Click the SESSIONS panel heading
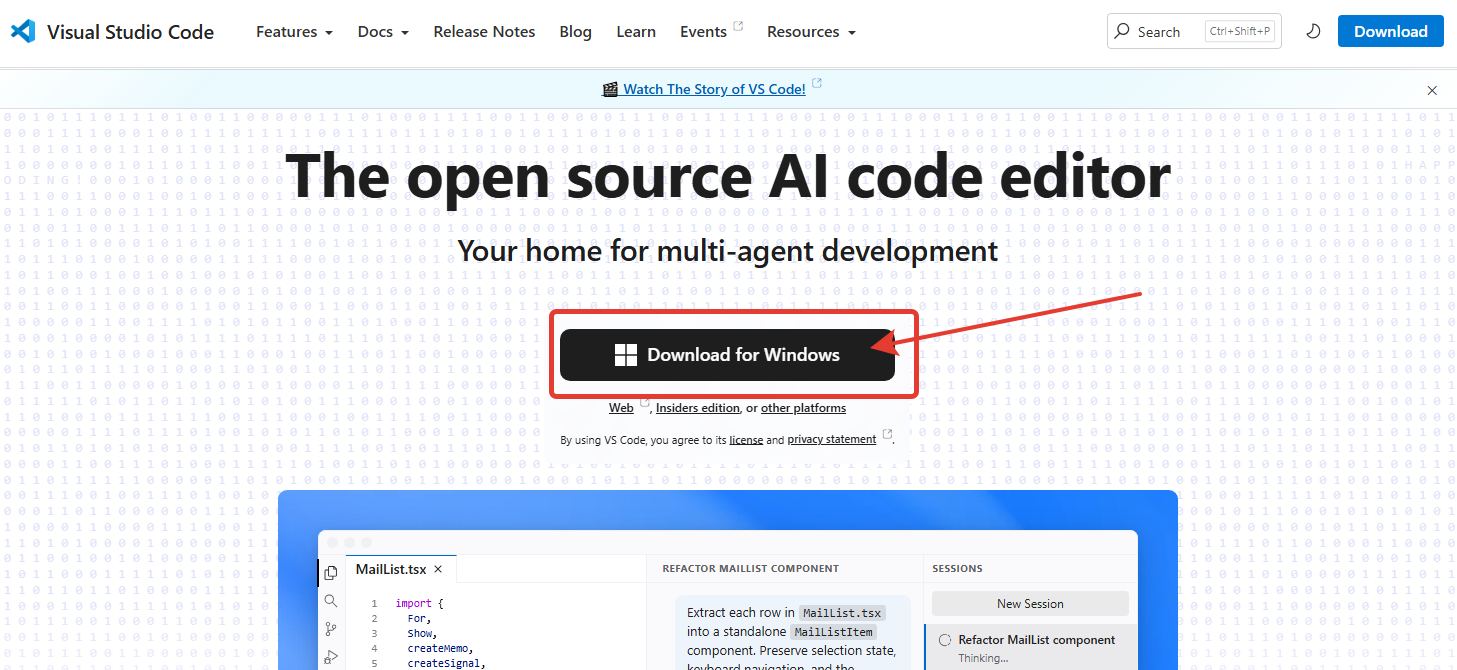This screenshot has height=670, width=1457. coord(957,569)
